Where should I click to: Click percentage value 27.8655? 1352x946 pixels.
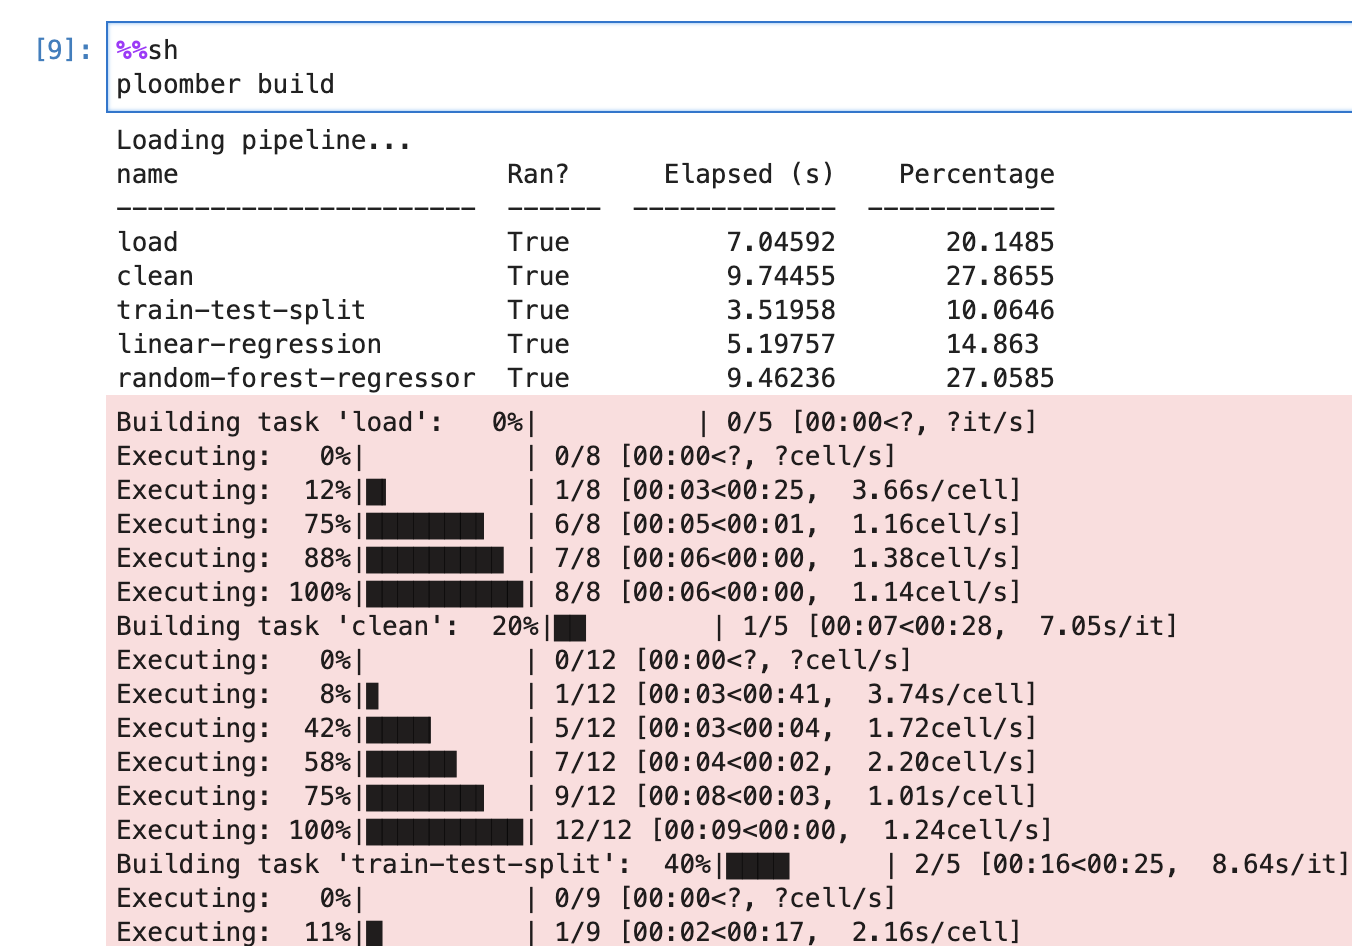pos(1000,276)
